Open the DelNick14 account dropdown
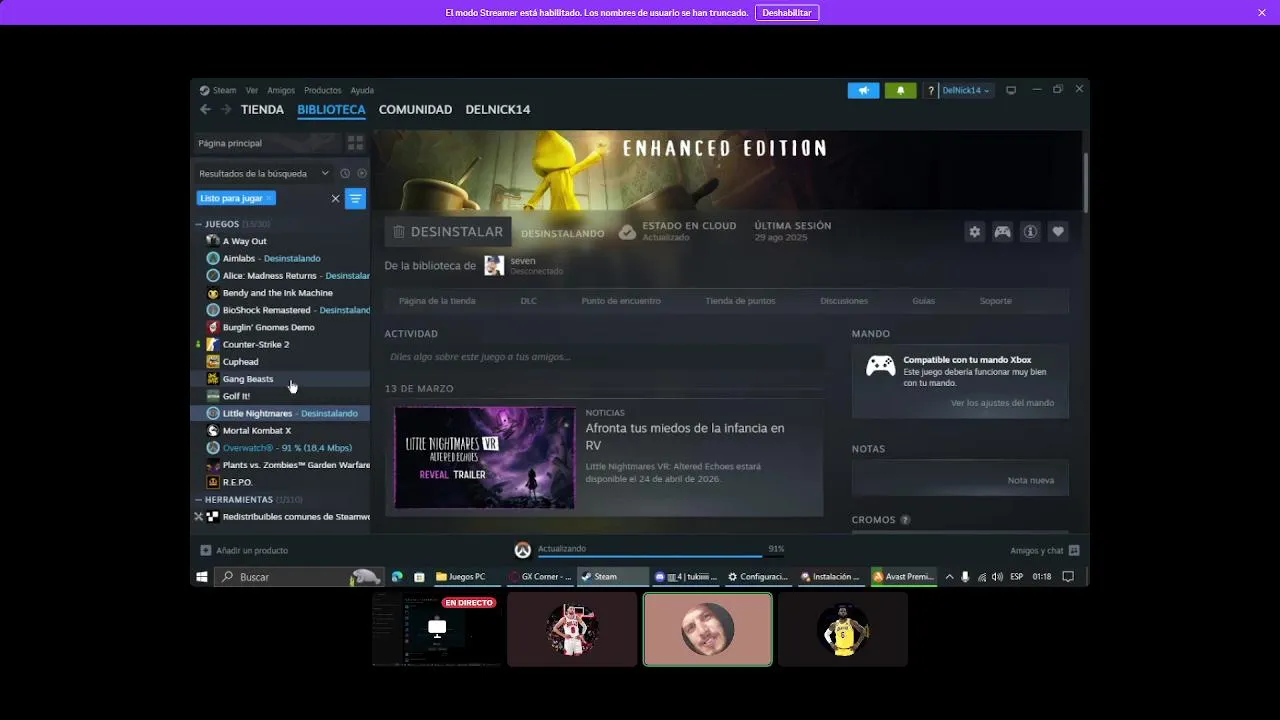The height and width of the screenshot is (720, 1280). pos(966,90)
